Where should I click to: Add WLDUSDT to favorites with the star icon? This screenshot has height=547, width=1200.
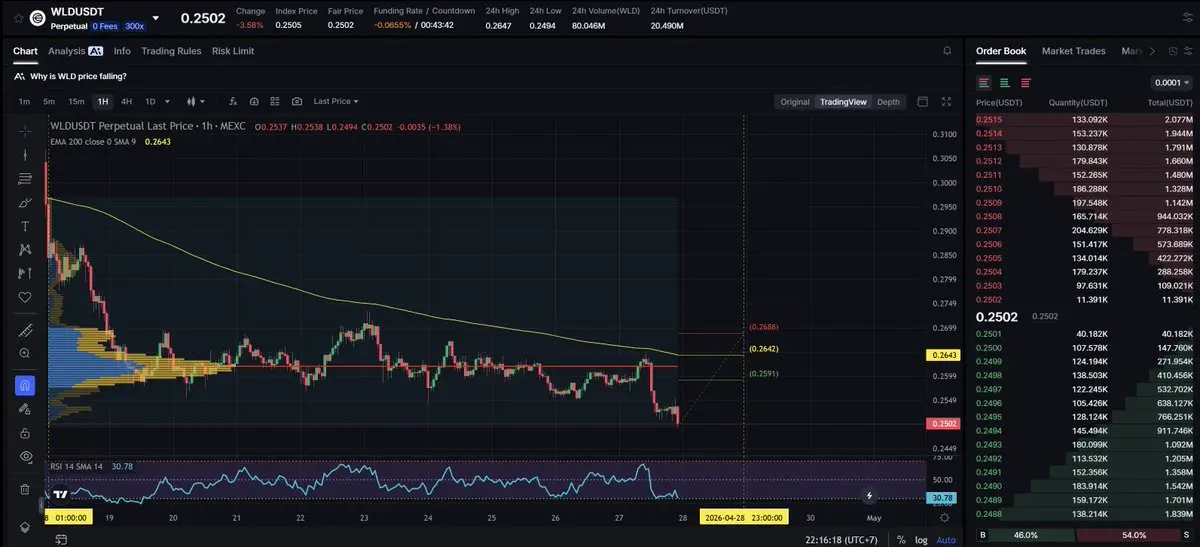[x=18, y=18]
